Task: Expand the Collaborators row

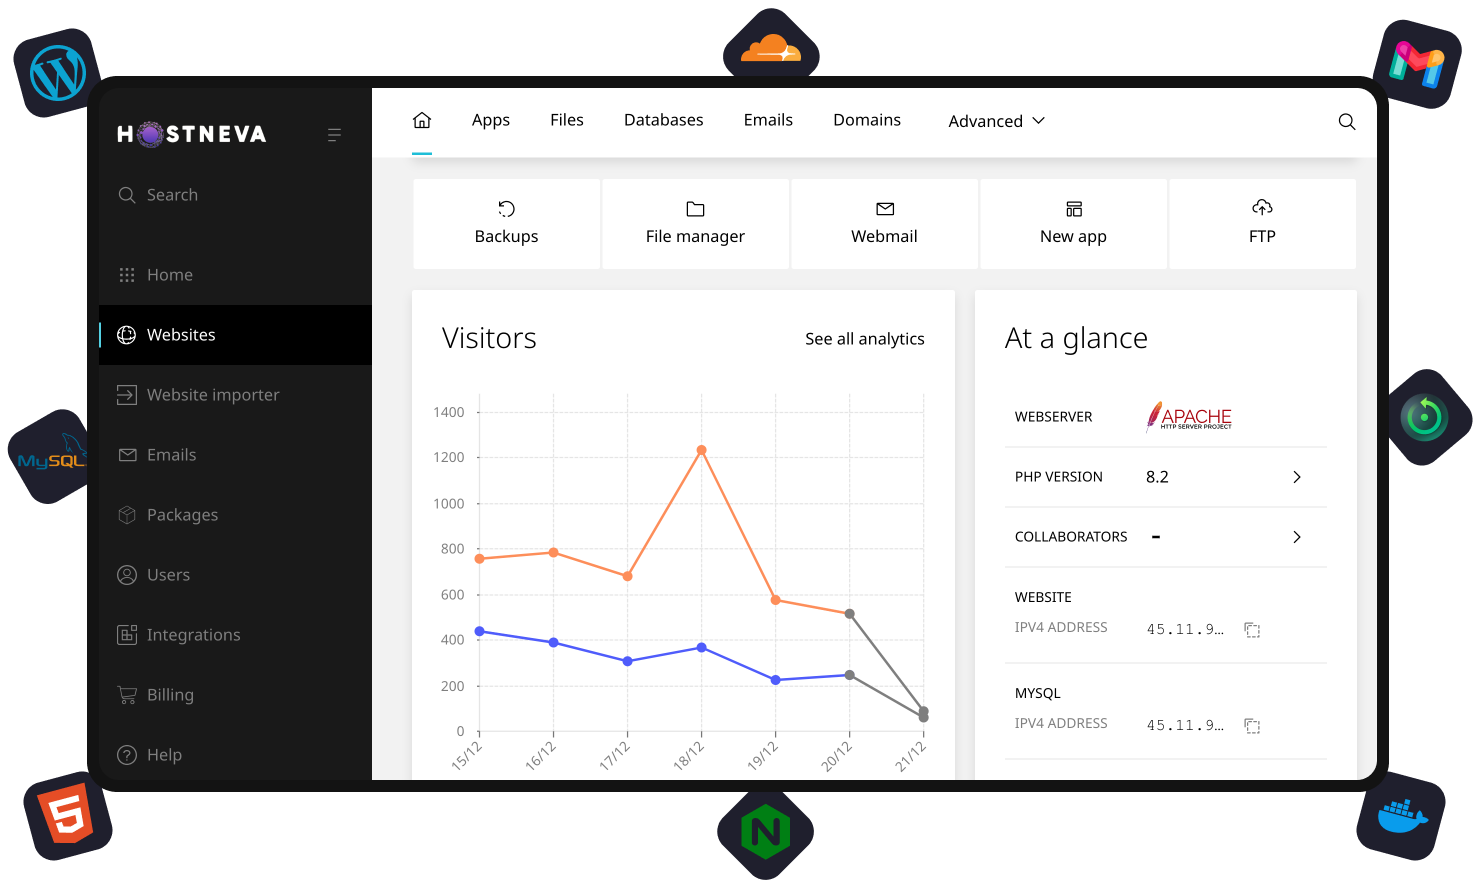Action: [1296, 537]
